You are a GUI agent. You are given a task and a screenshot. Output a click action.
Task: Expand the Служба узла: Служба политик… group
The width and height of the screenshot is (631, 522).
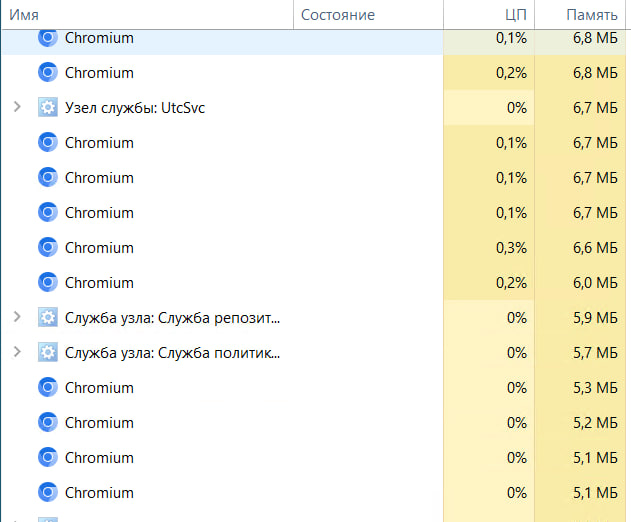16,353
